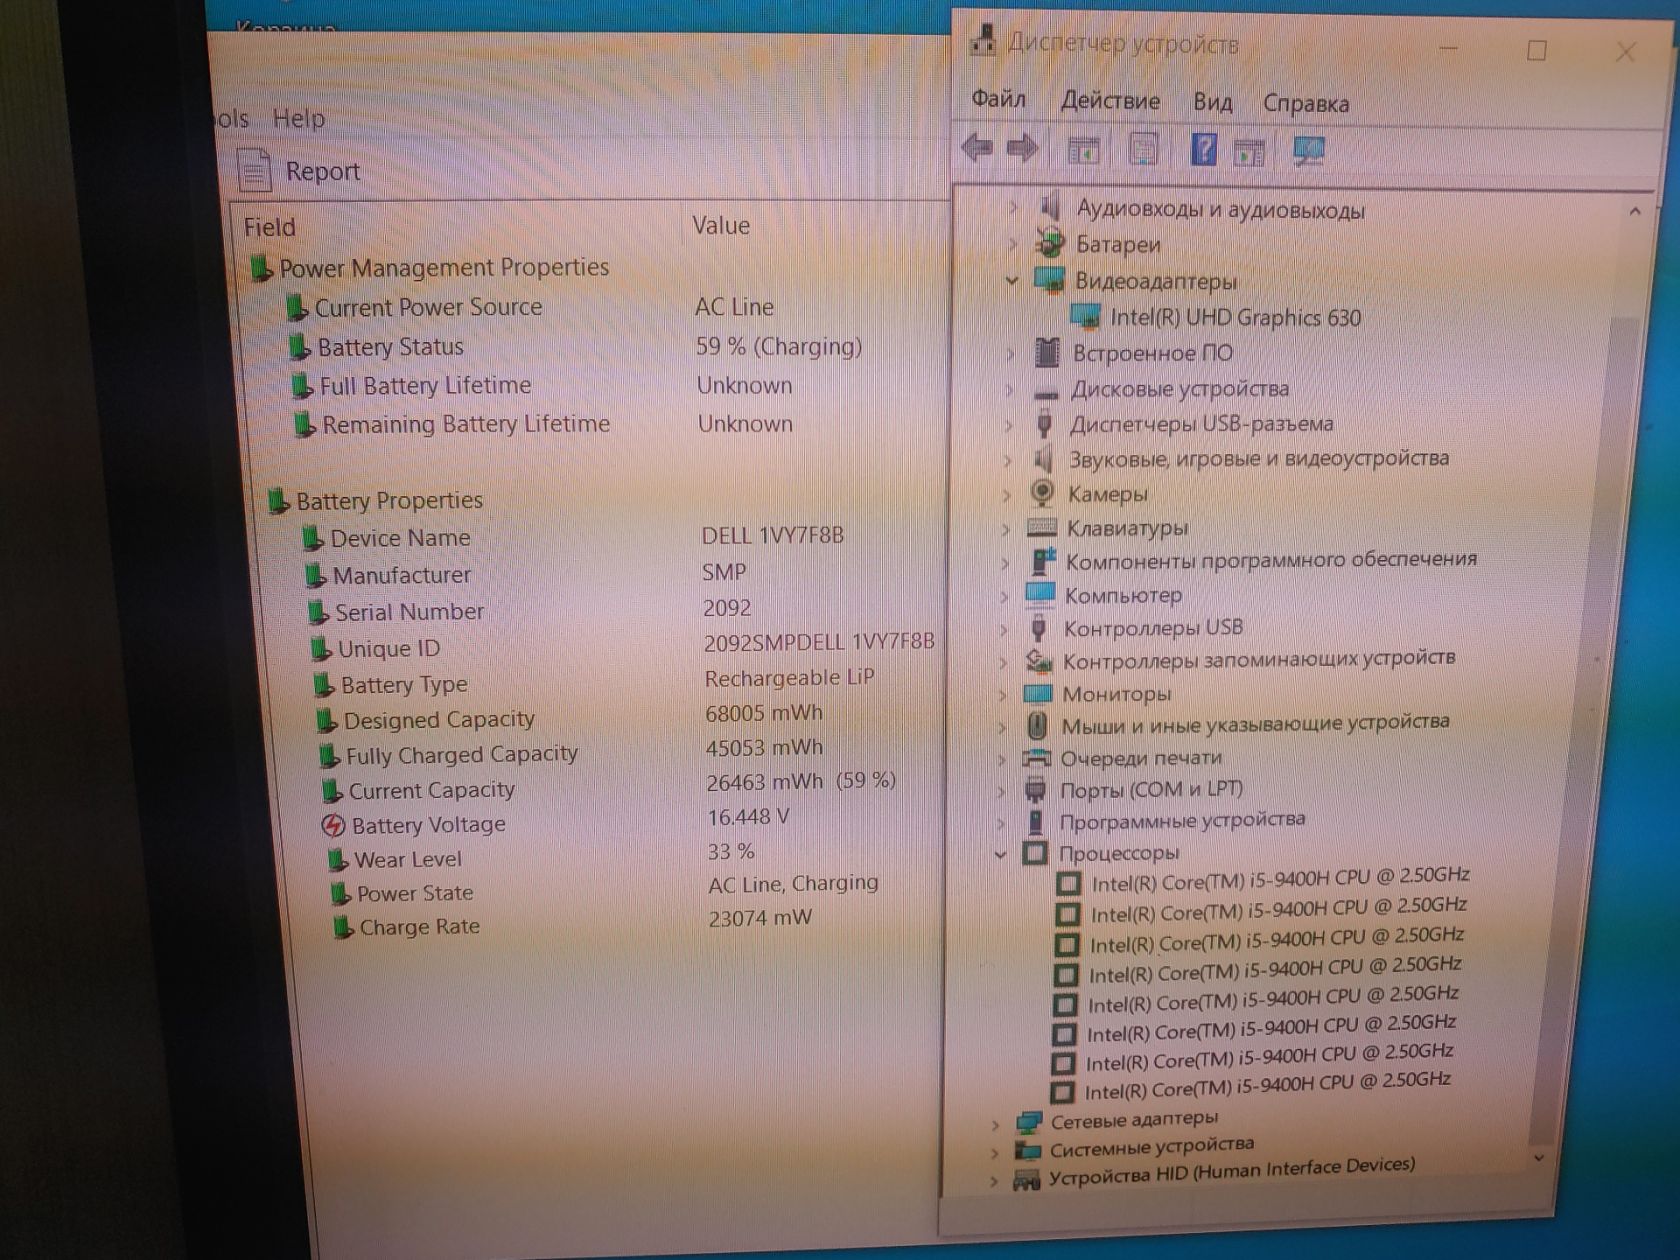This screenshot has height=1260, width=1680.
Task: Expand the Порты (COM и LPT) node
Action: click(x=1001, y=791)
